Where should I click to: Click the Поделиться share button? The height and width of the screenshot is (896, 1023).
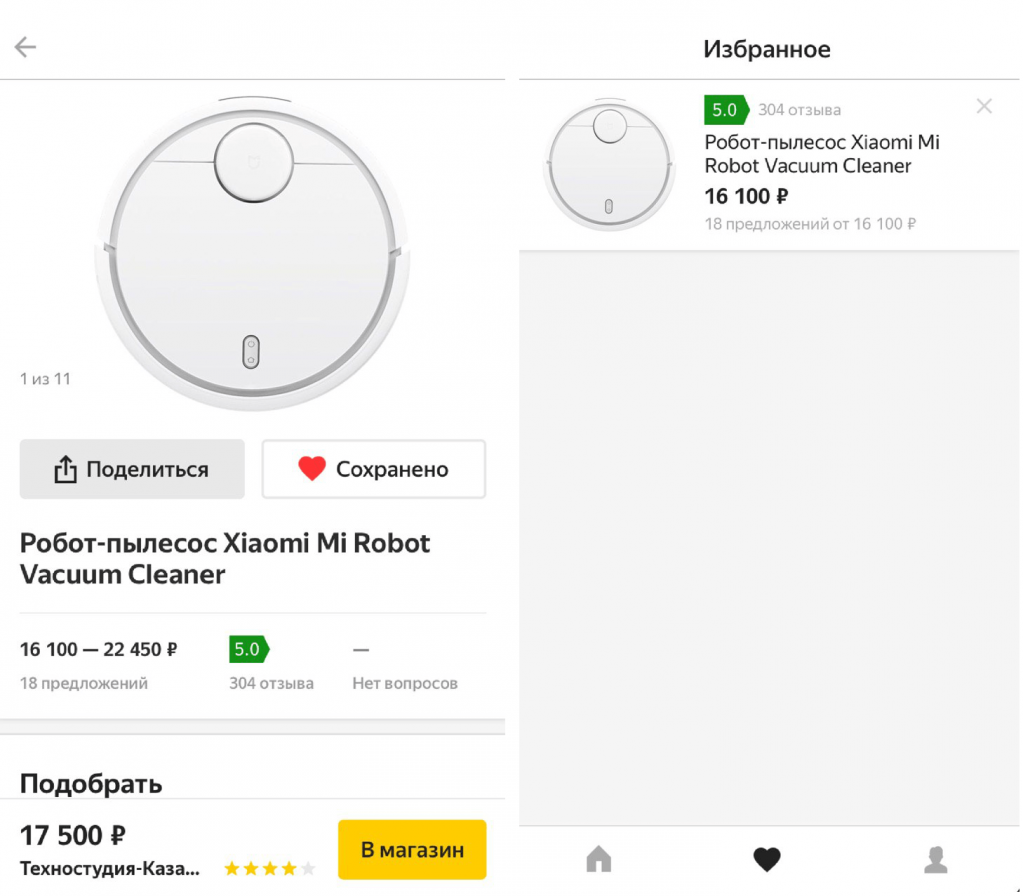tap(132, 469)
